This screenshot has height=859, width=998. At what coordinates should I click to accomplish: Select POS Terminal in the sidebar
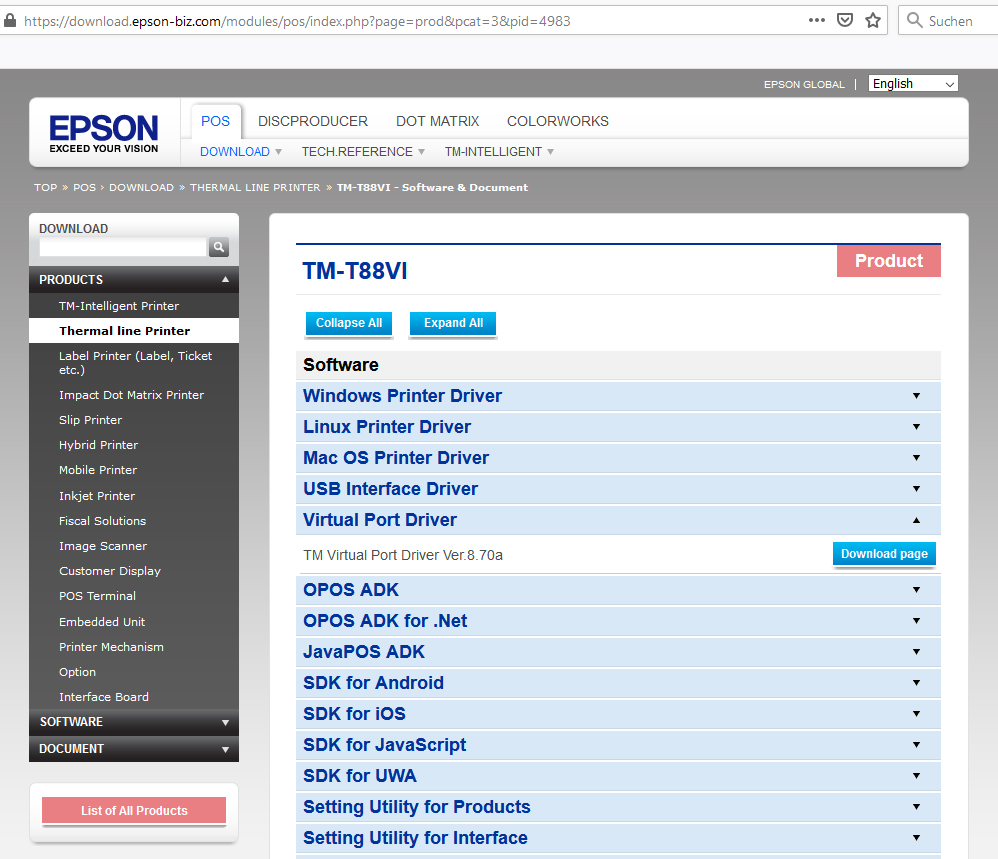tap(134, 596)
